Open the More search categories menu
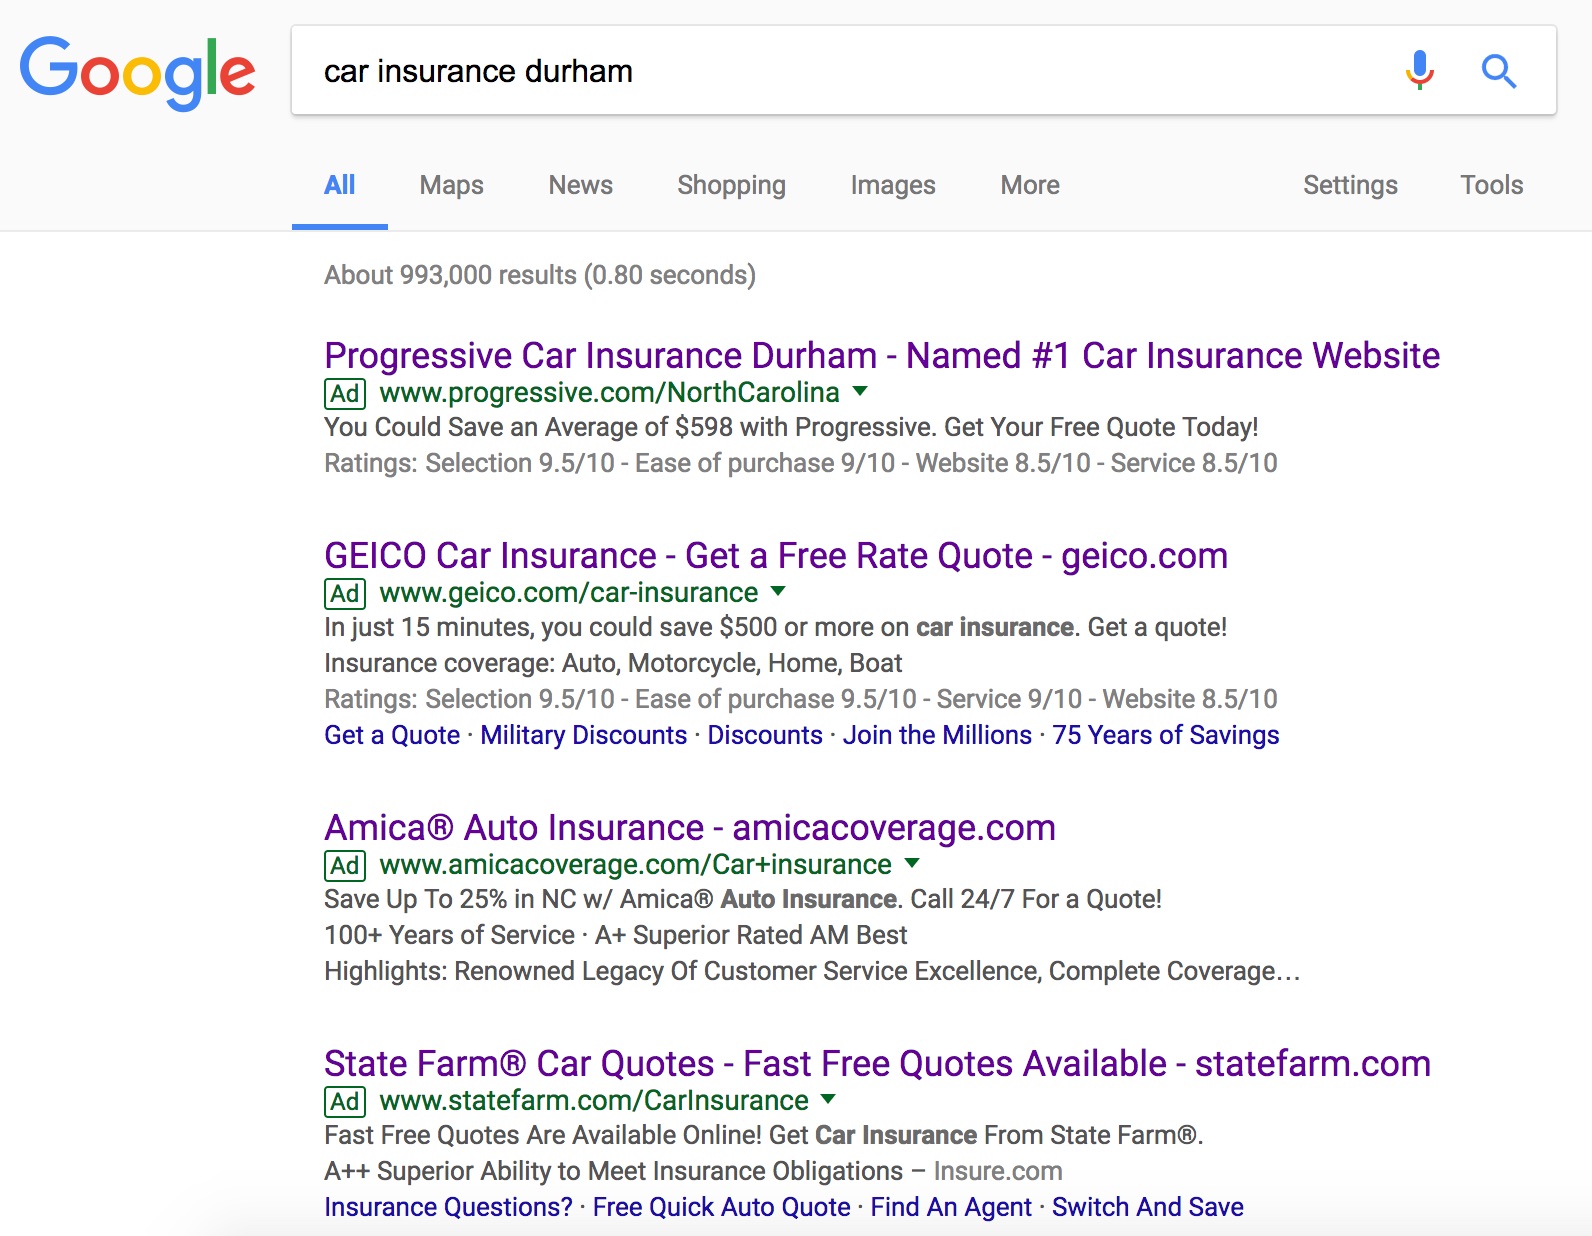The height and width of the screenshot is (1236, 1592). (x=1030, y=185)
